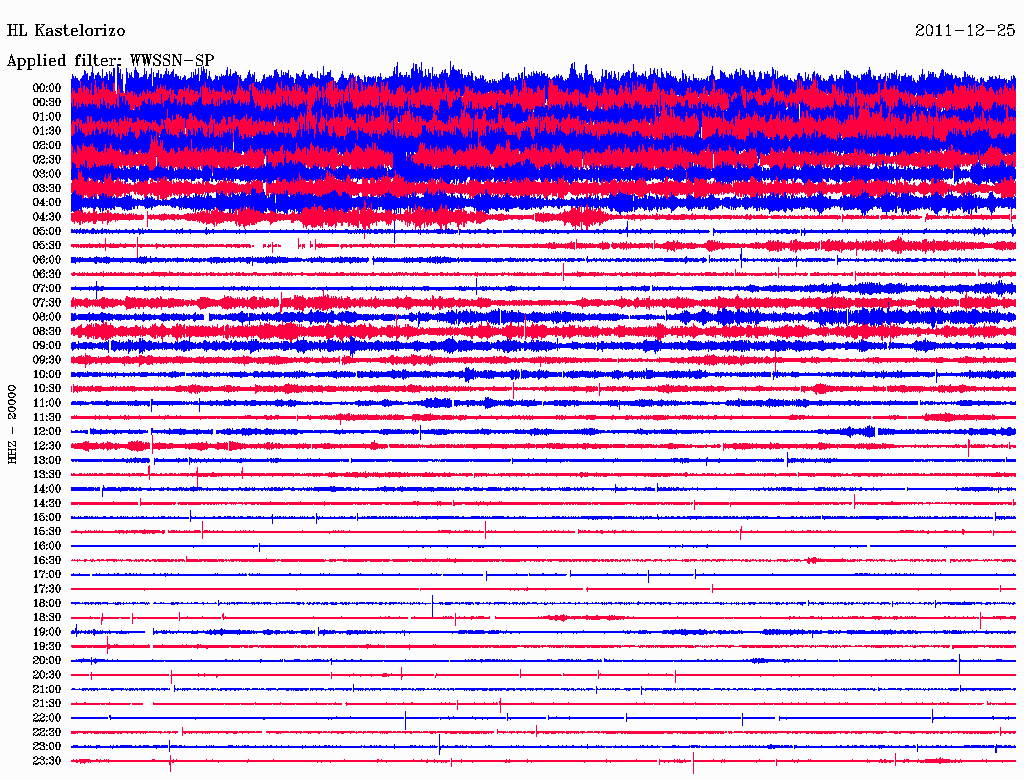Select the 06:30 time label
This screenshot has width=1024, height=780.
(47, 274)
